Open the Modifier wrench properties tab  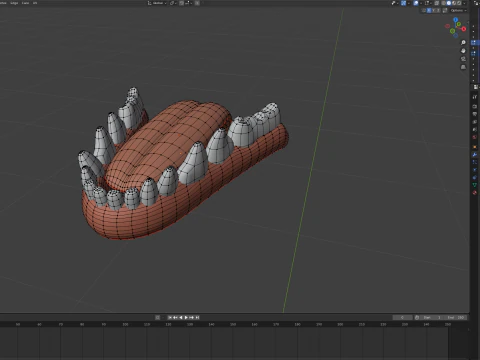pyautogui.click(x=475, y=155)
